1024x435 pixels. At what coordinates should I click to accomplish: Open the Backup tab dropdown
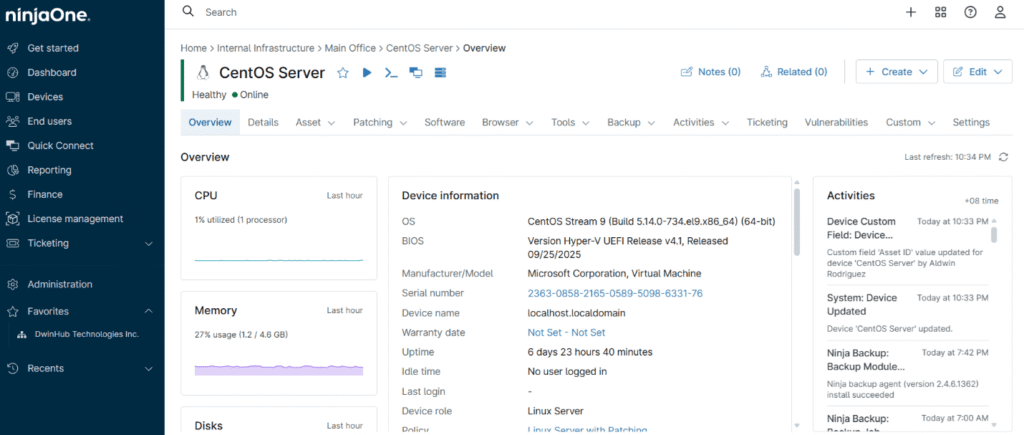coord(632,122)
